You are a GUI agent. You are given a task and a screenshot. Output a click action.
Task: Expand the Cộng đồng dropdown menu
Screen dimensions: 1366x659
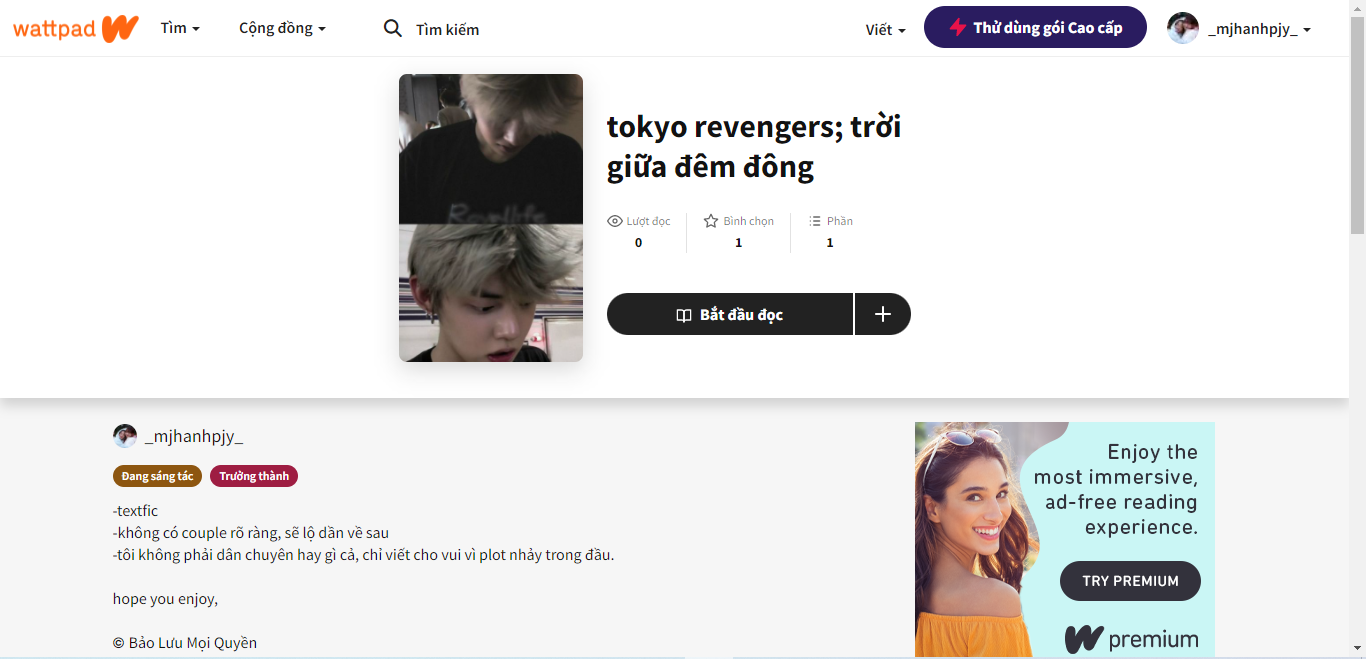coord(282,29)
